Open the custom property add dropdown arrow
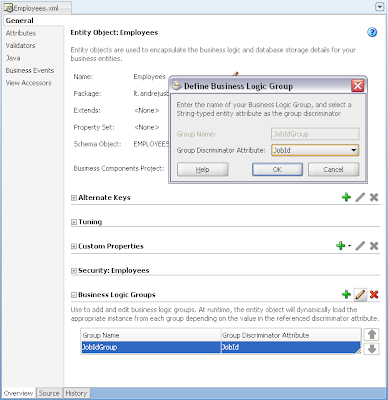The image size is (388, 400). (349, 246)
